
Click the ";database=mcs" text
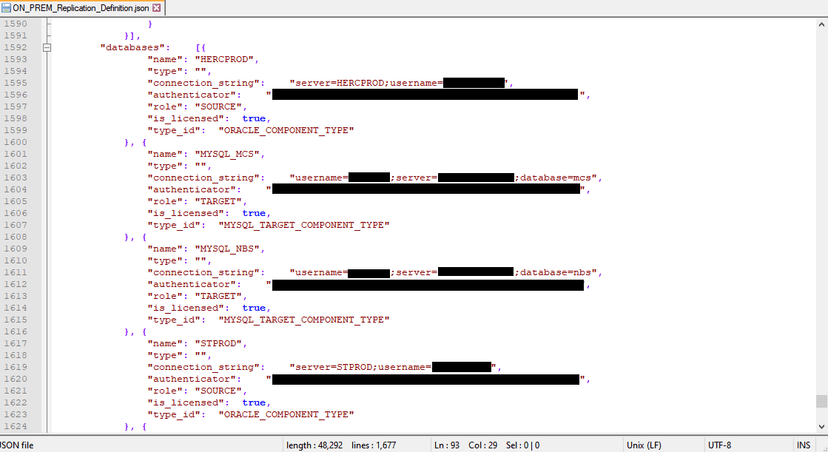[x=553, y=178]
